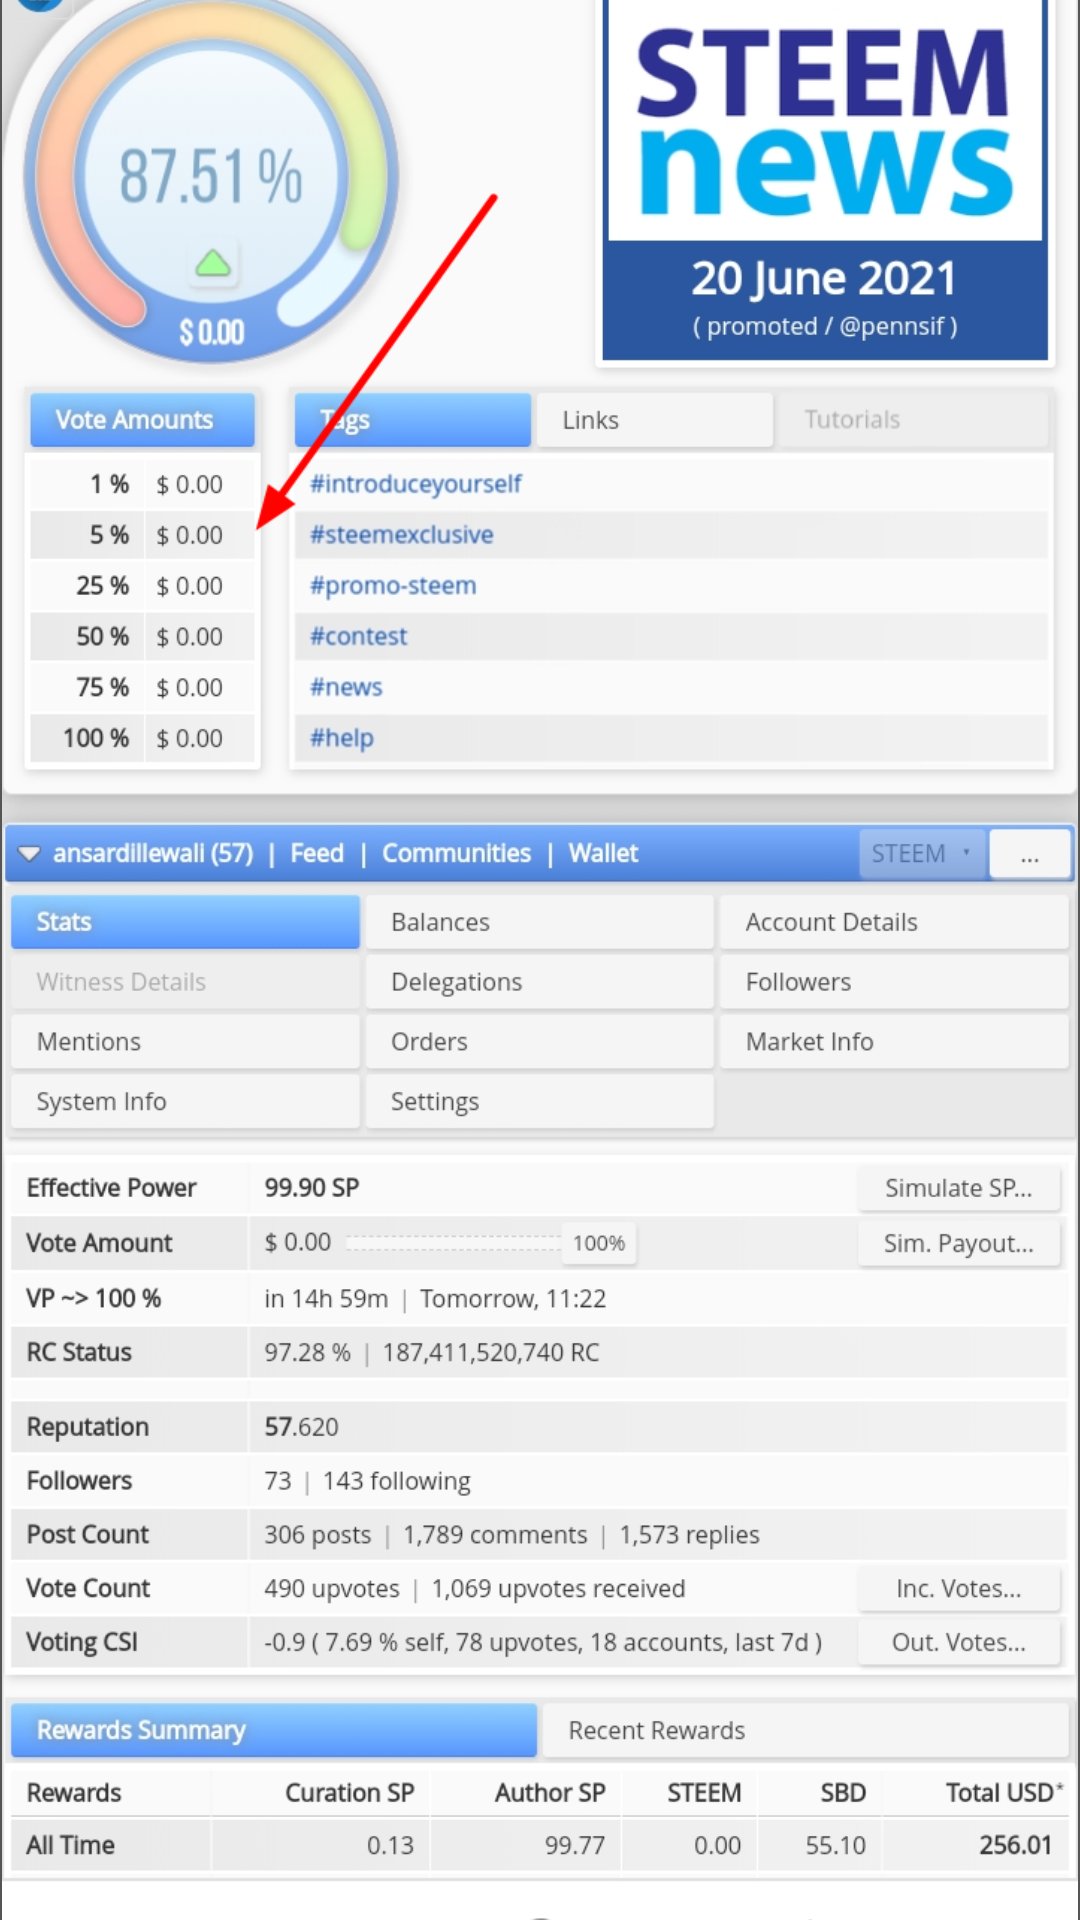Image resolution: width=1080 pixels, height=1920 pixels.
Task: Open the #introduceyourself tag link
Action: pos(416,484)
